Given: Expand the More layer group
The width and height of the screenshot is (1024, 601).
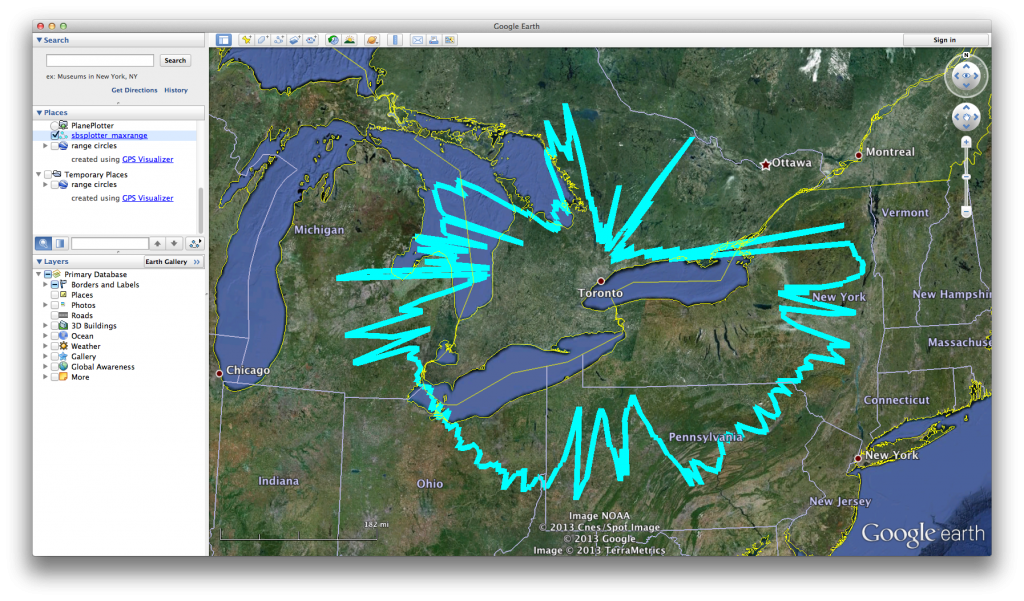Looking at the screenshot, I should (x=45, y=377).
